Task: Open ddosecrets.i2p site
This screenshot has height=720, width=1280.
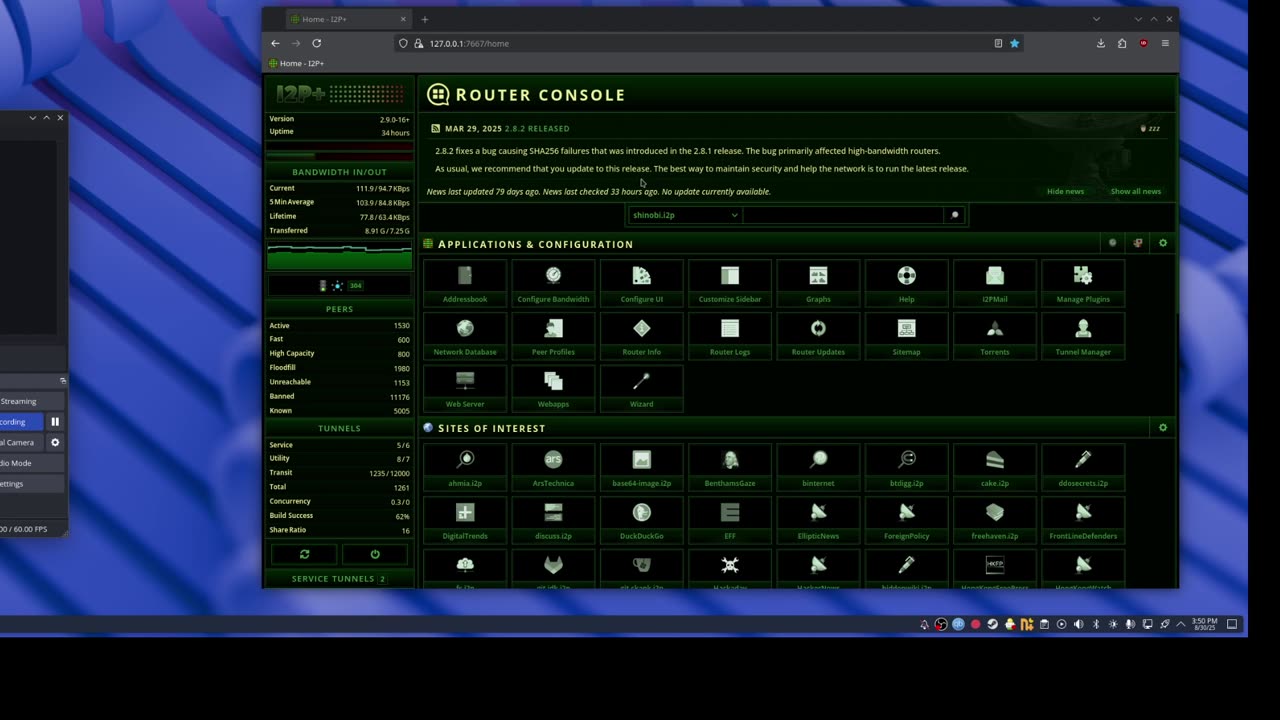Action: (x=1083, y=467)
